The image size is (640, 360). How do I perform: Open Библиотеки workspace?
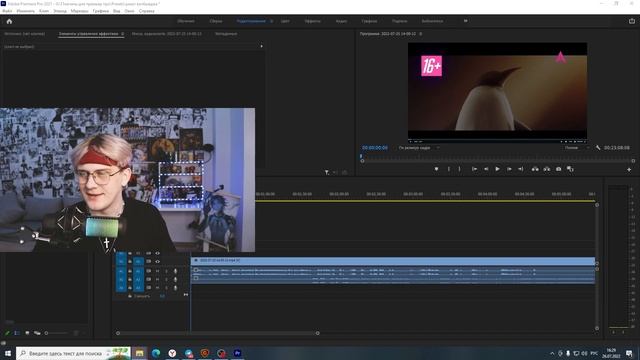point(432,21)
